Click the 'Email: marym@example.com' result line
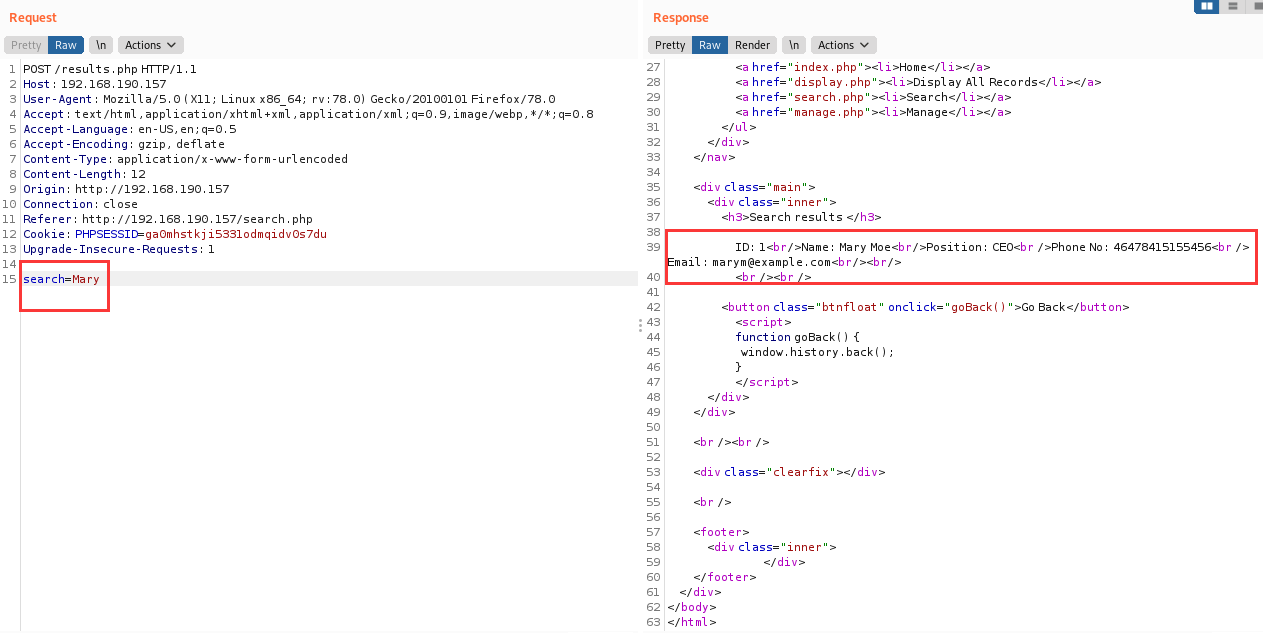 click(x=784, y=262)
